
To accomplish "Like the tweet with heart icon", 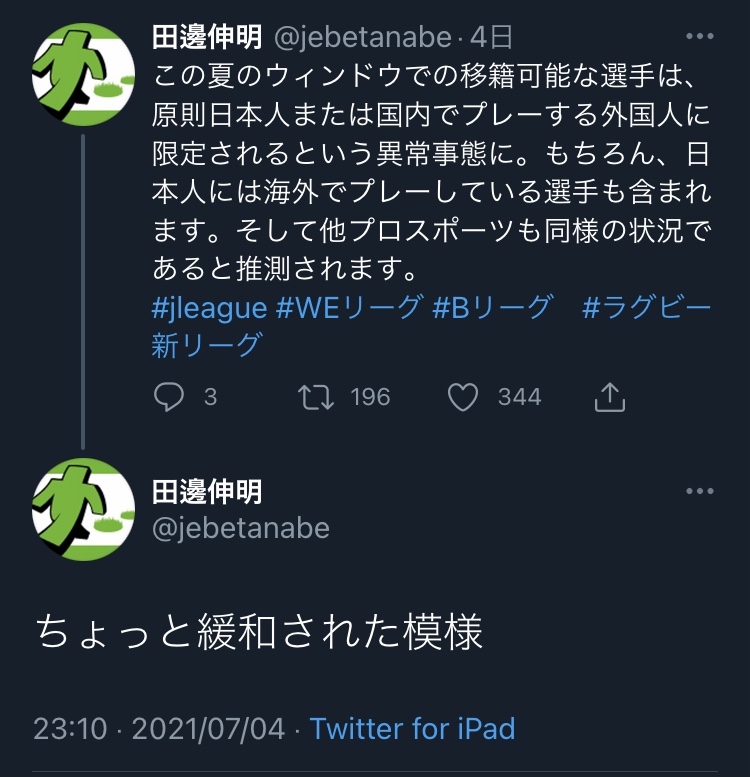I will [x=463, y=397].
